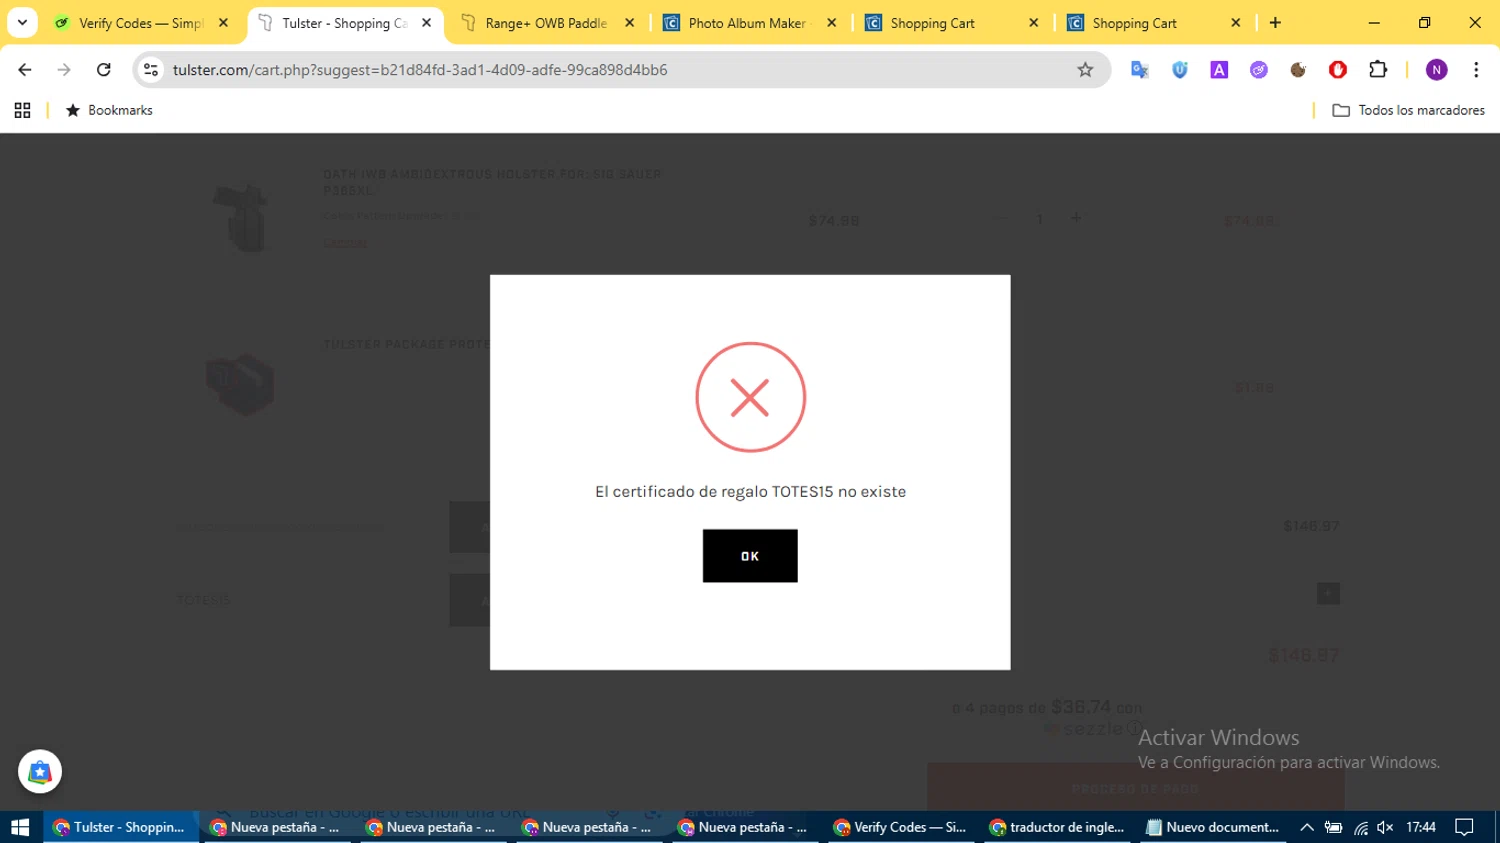Open Todos los marcadores folder
Viewport: 1500px width, 843px height.
pyautogui.click(x=1408, y=110)
